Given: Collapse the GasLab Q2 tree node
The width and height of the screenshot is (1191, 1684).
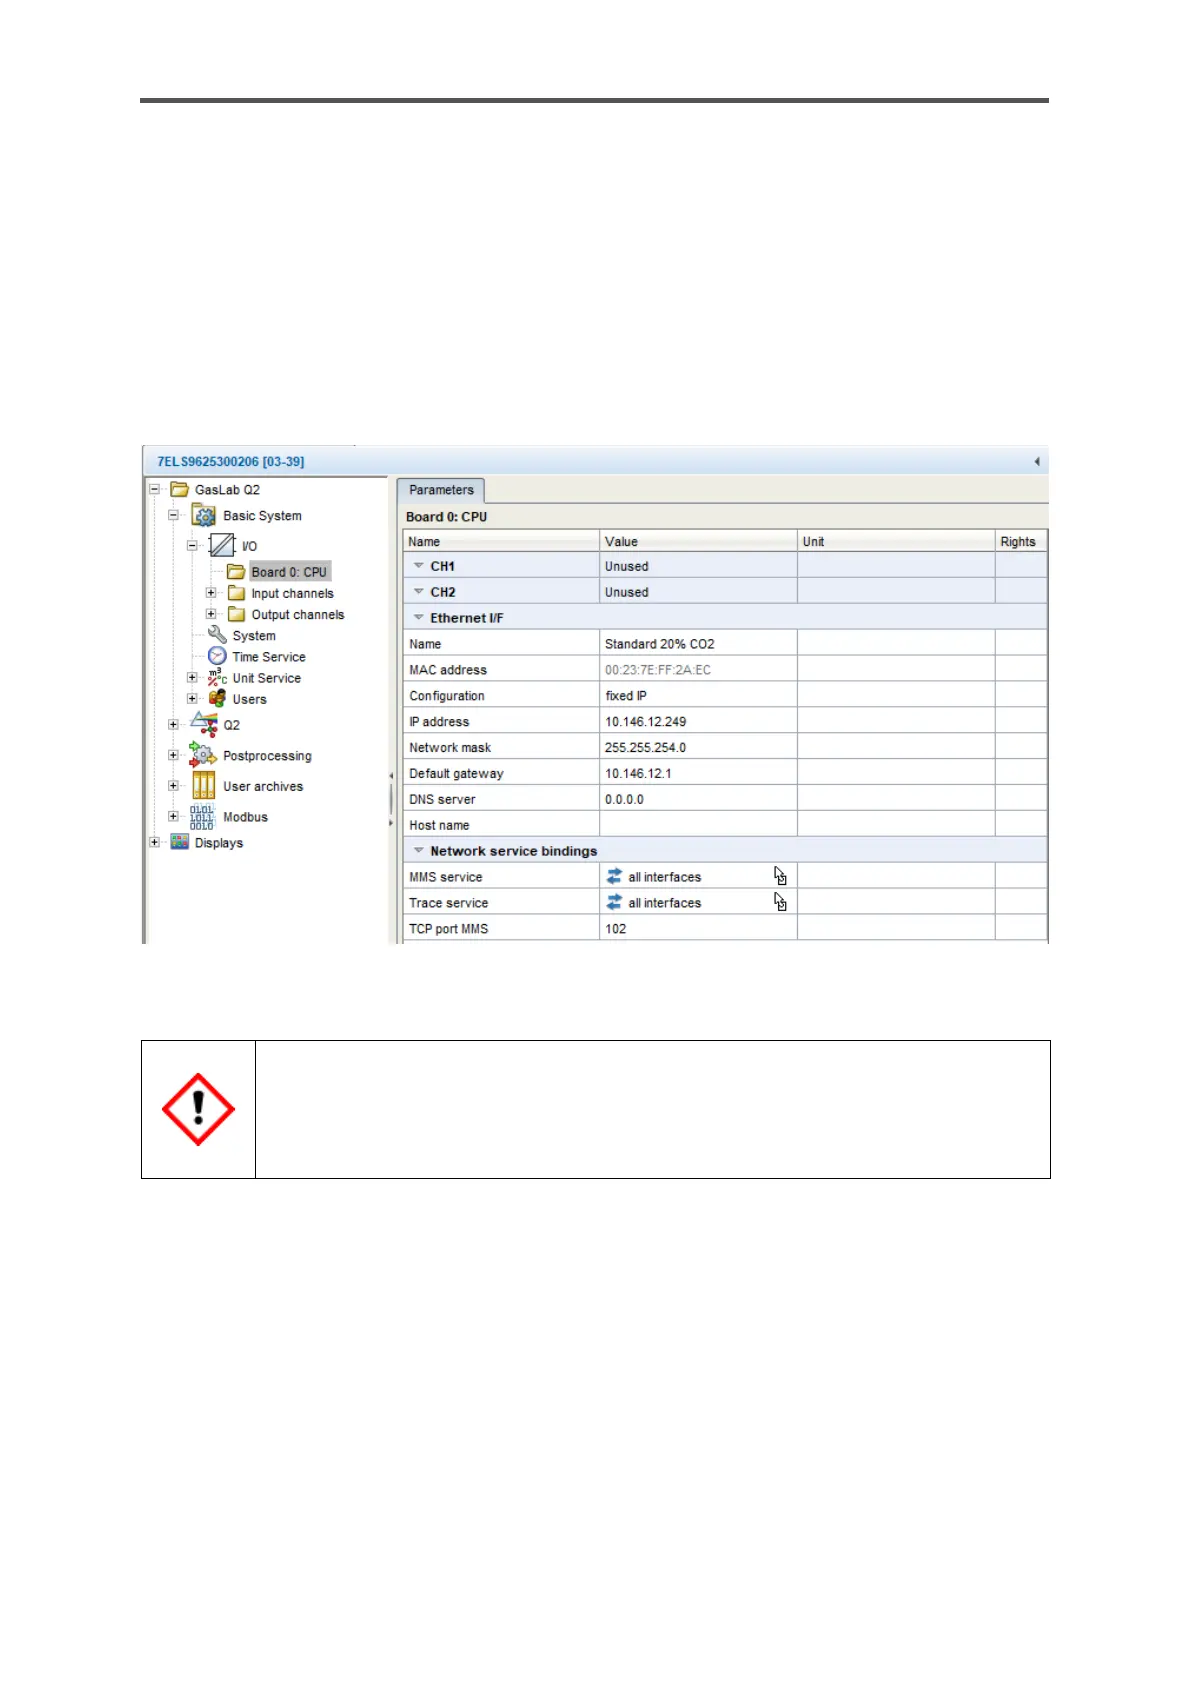Looking at the screenshot, I should coord(154,490).
